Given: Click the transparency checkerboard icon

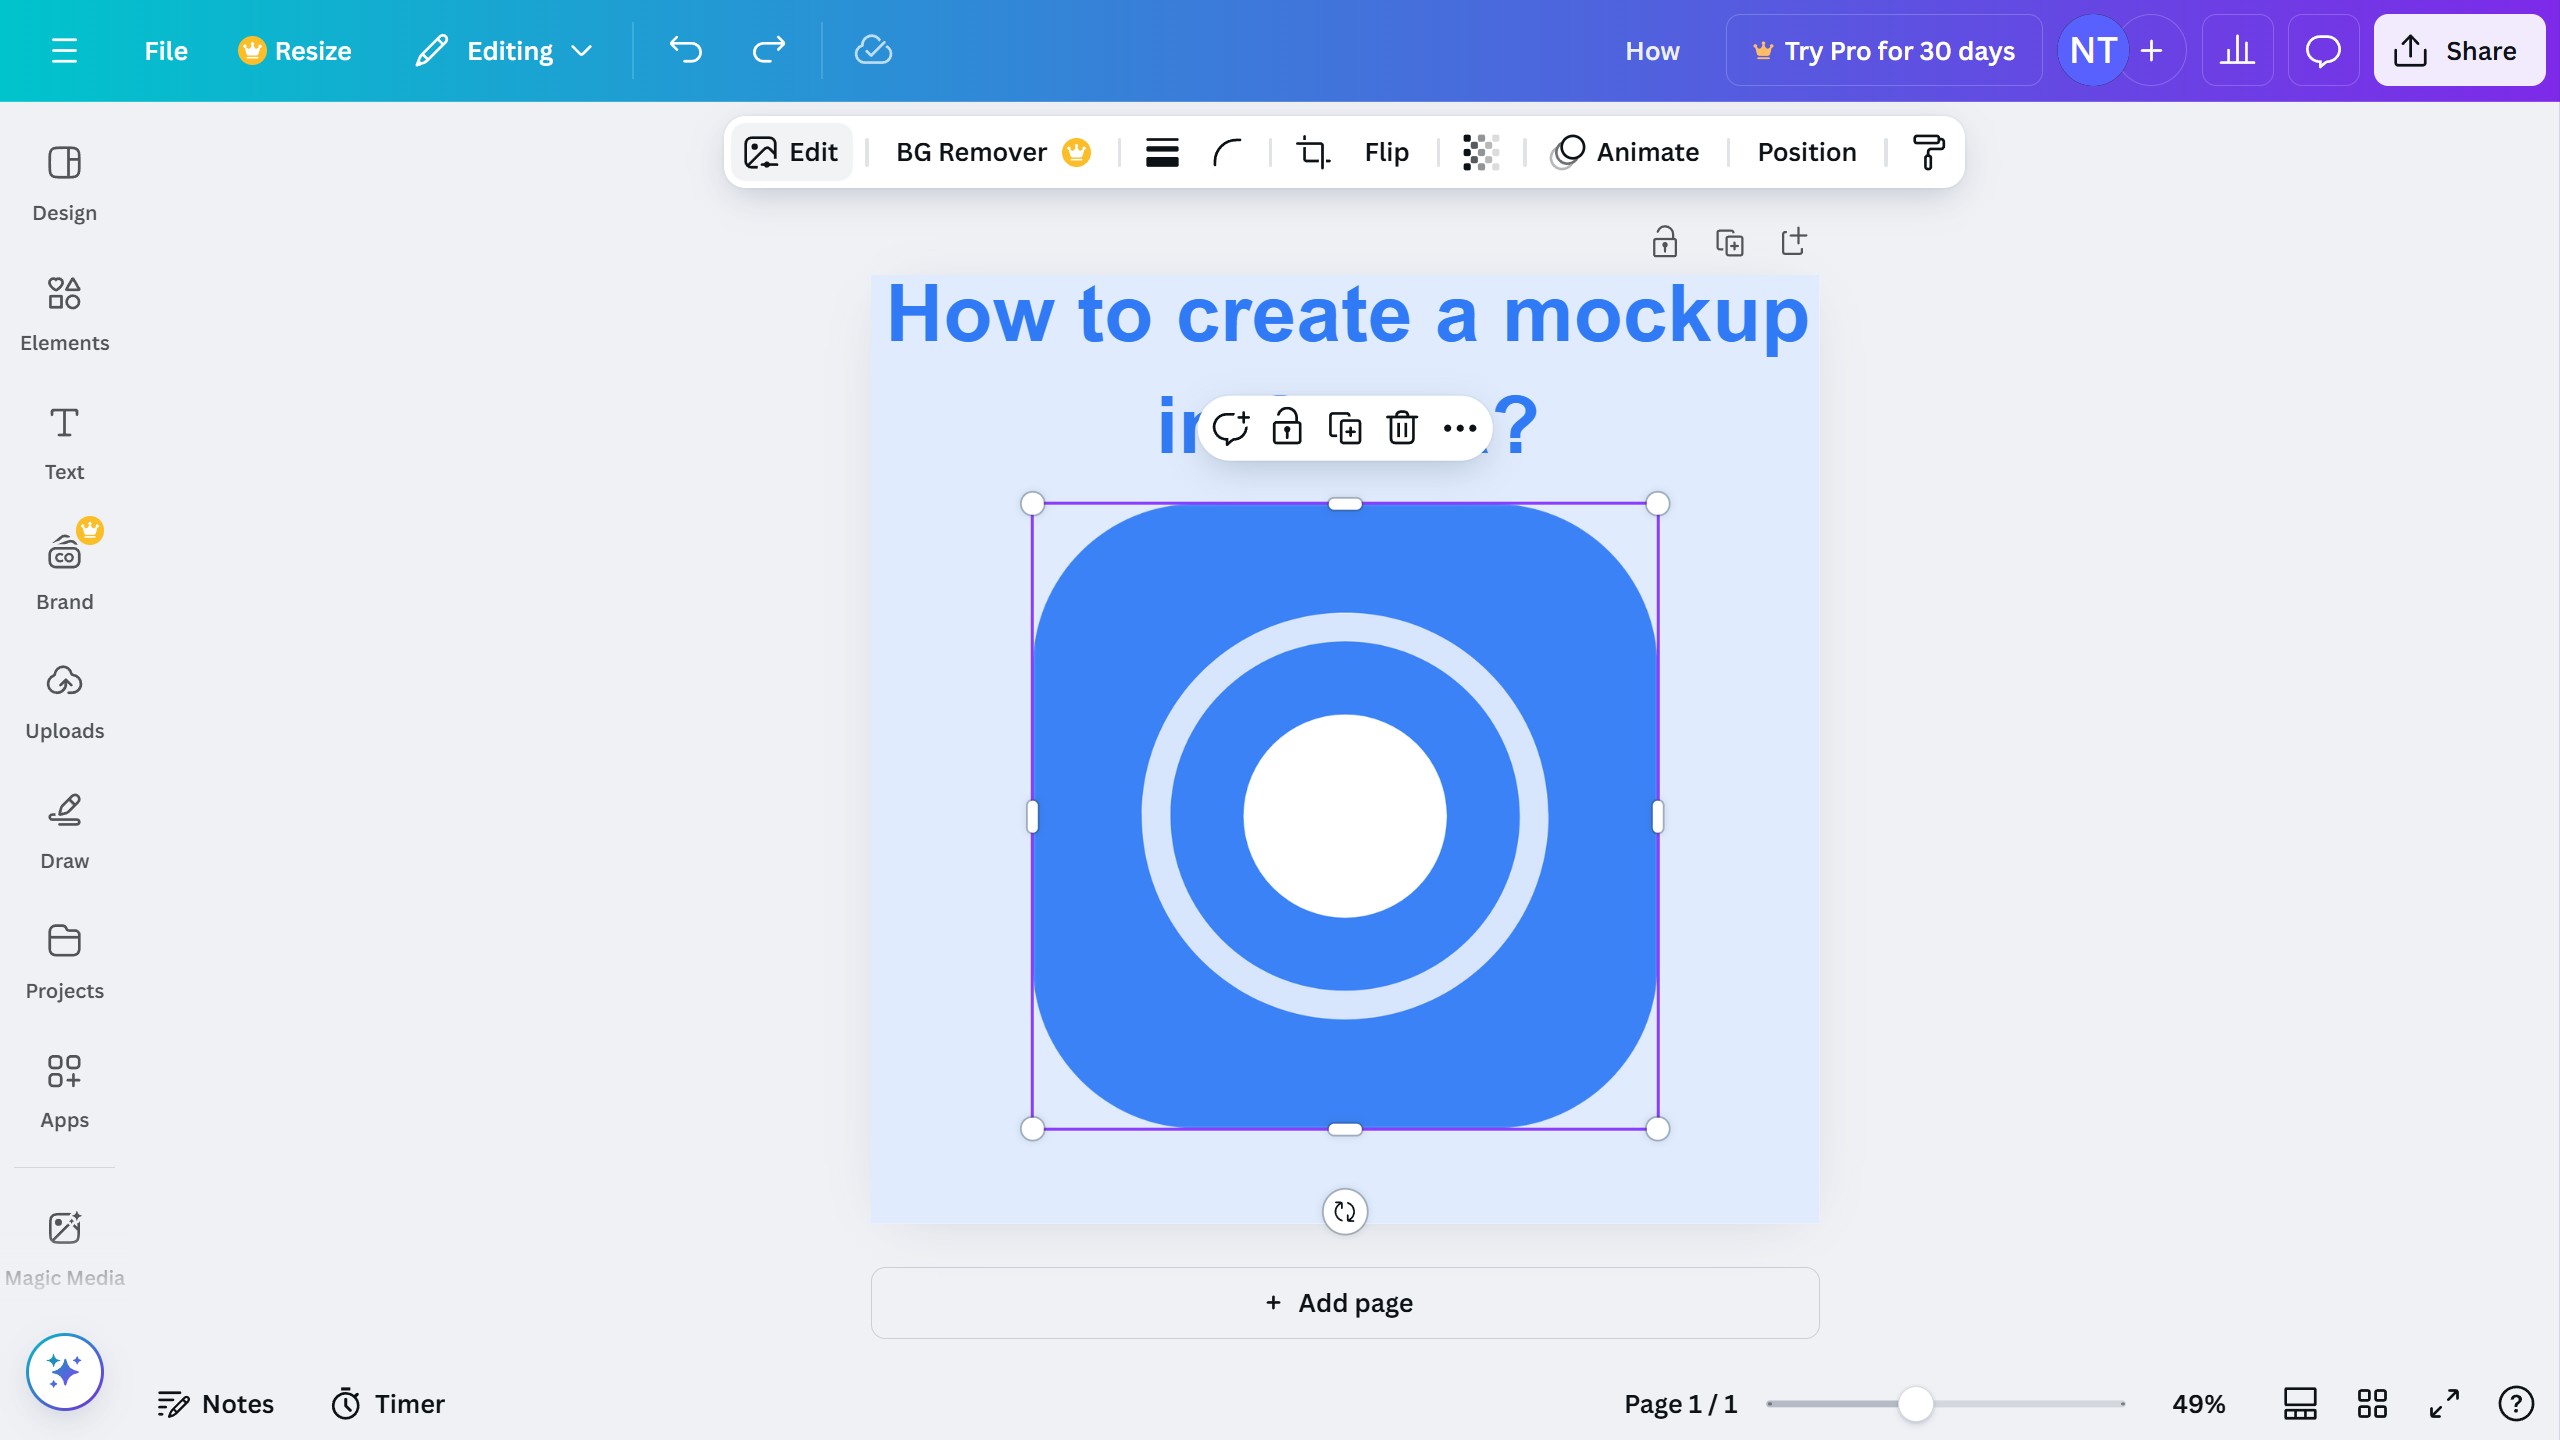Looking at the screenshot, I should (x=1481, y=152).
